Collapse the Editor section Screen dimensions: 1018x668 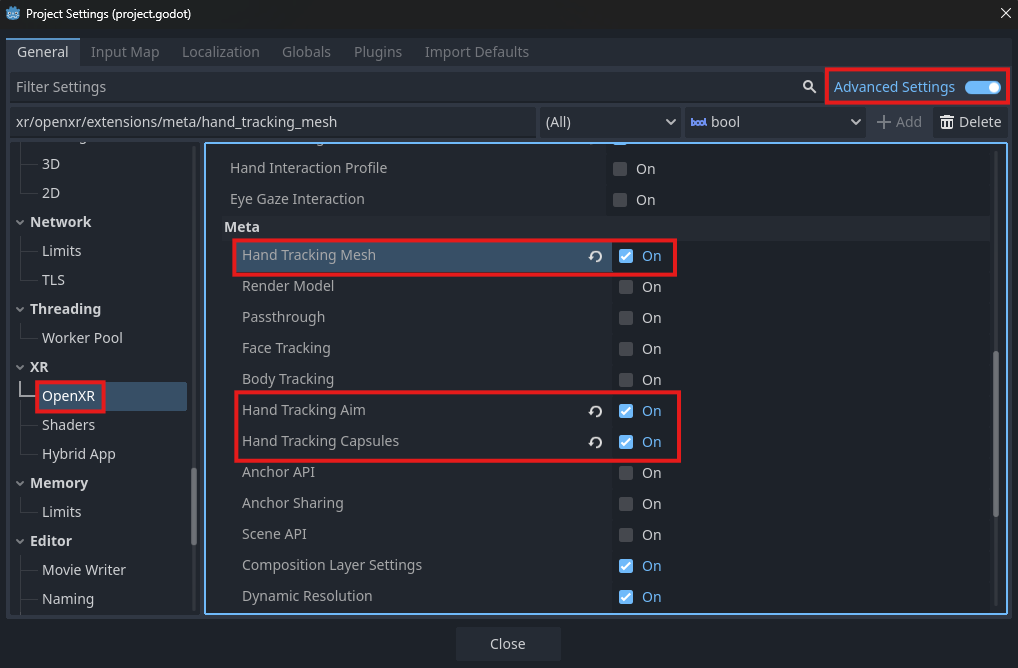click(x=20, y=541)
